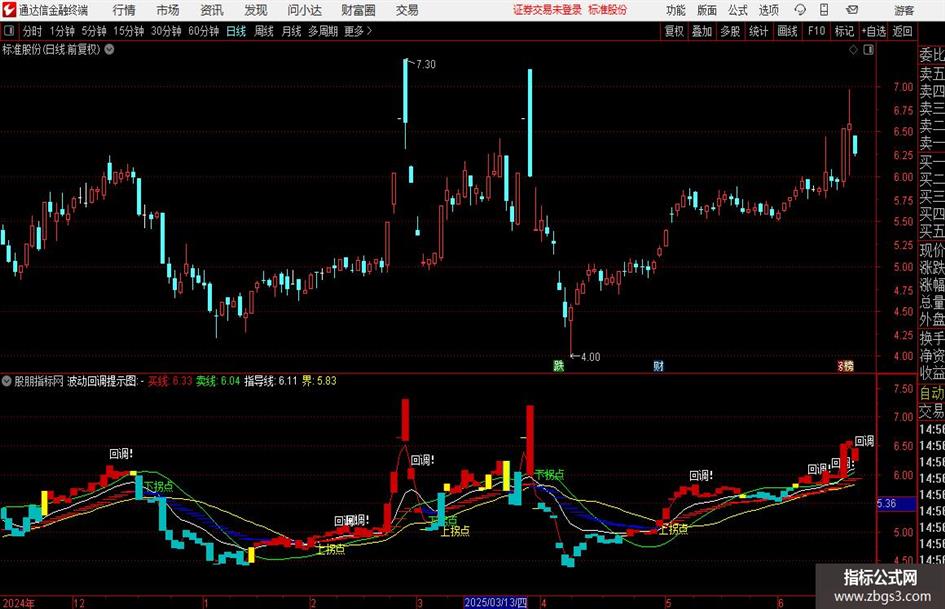Click the 7.30 high price label
This screenshot has width=945, height=609.
coord(425,64)
